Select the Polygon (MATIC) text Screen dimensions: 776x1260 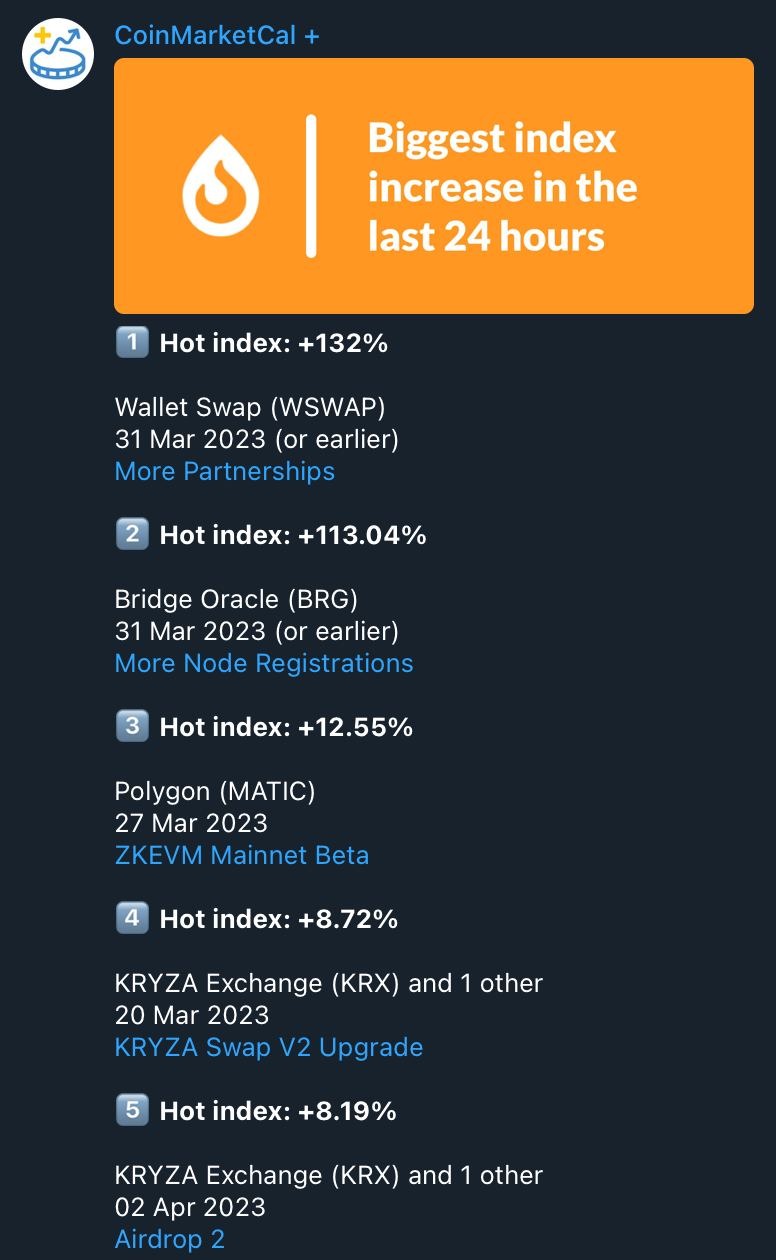click(215, 791)
